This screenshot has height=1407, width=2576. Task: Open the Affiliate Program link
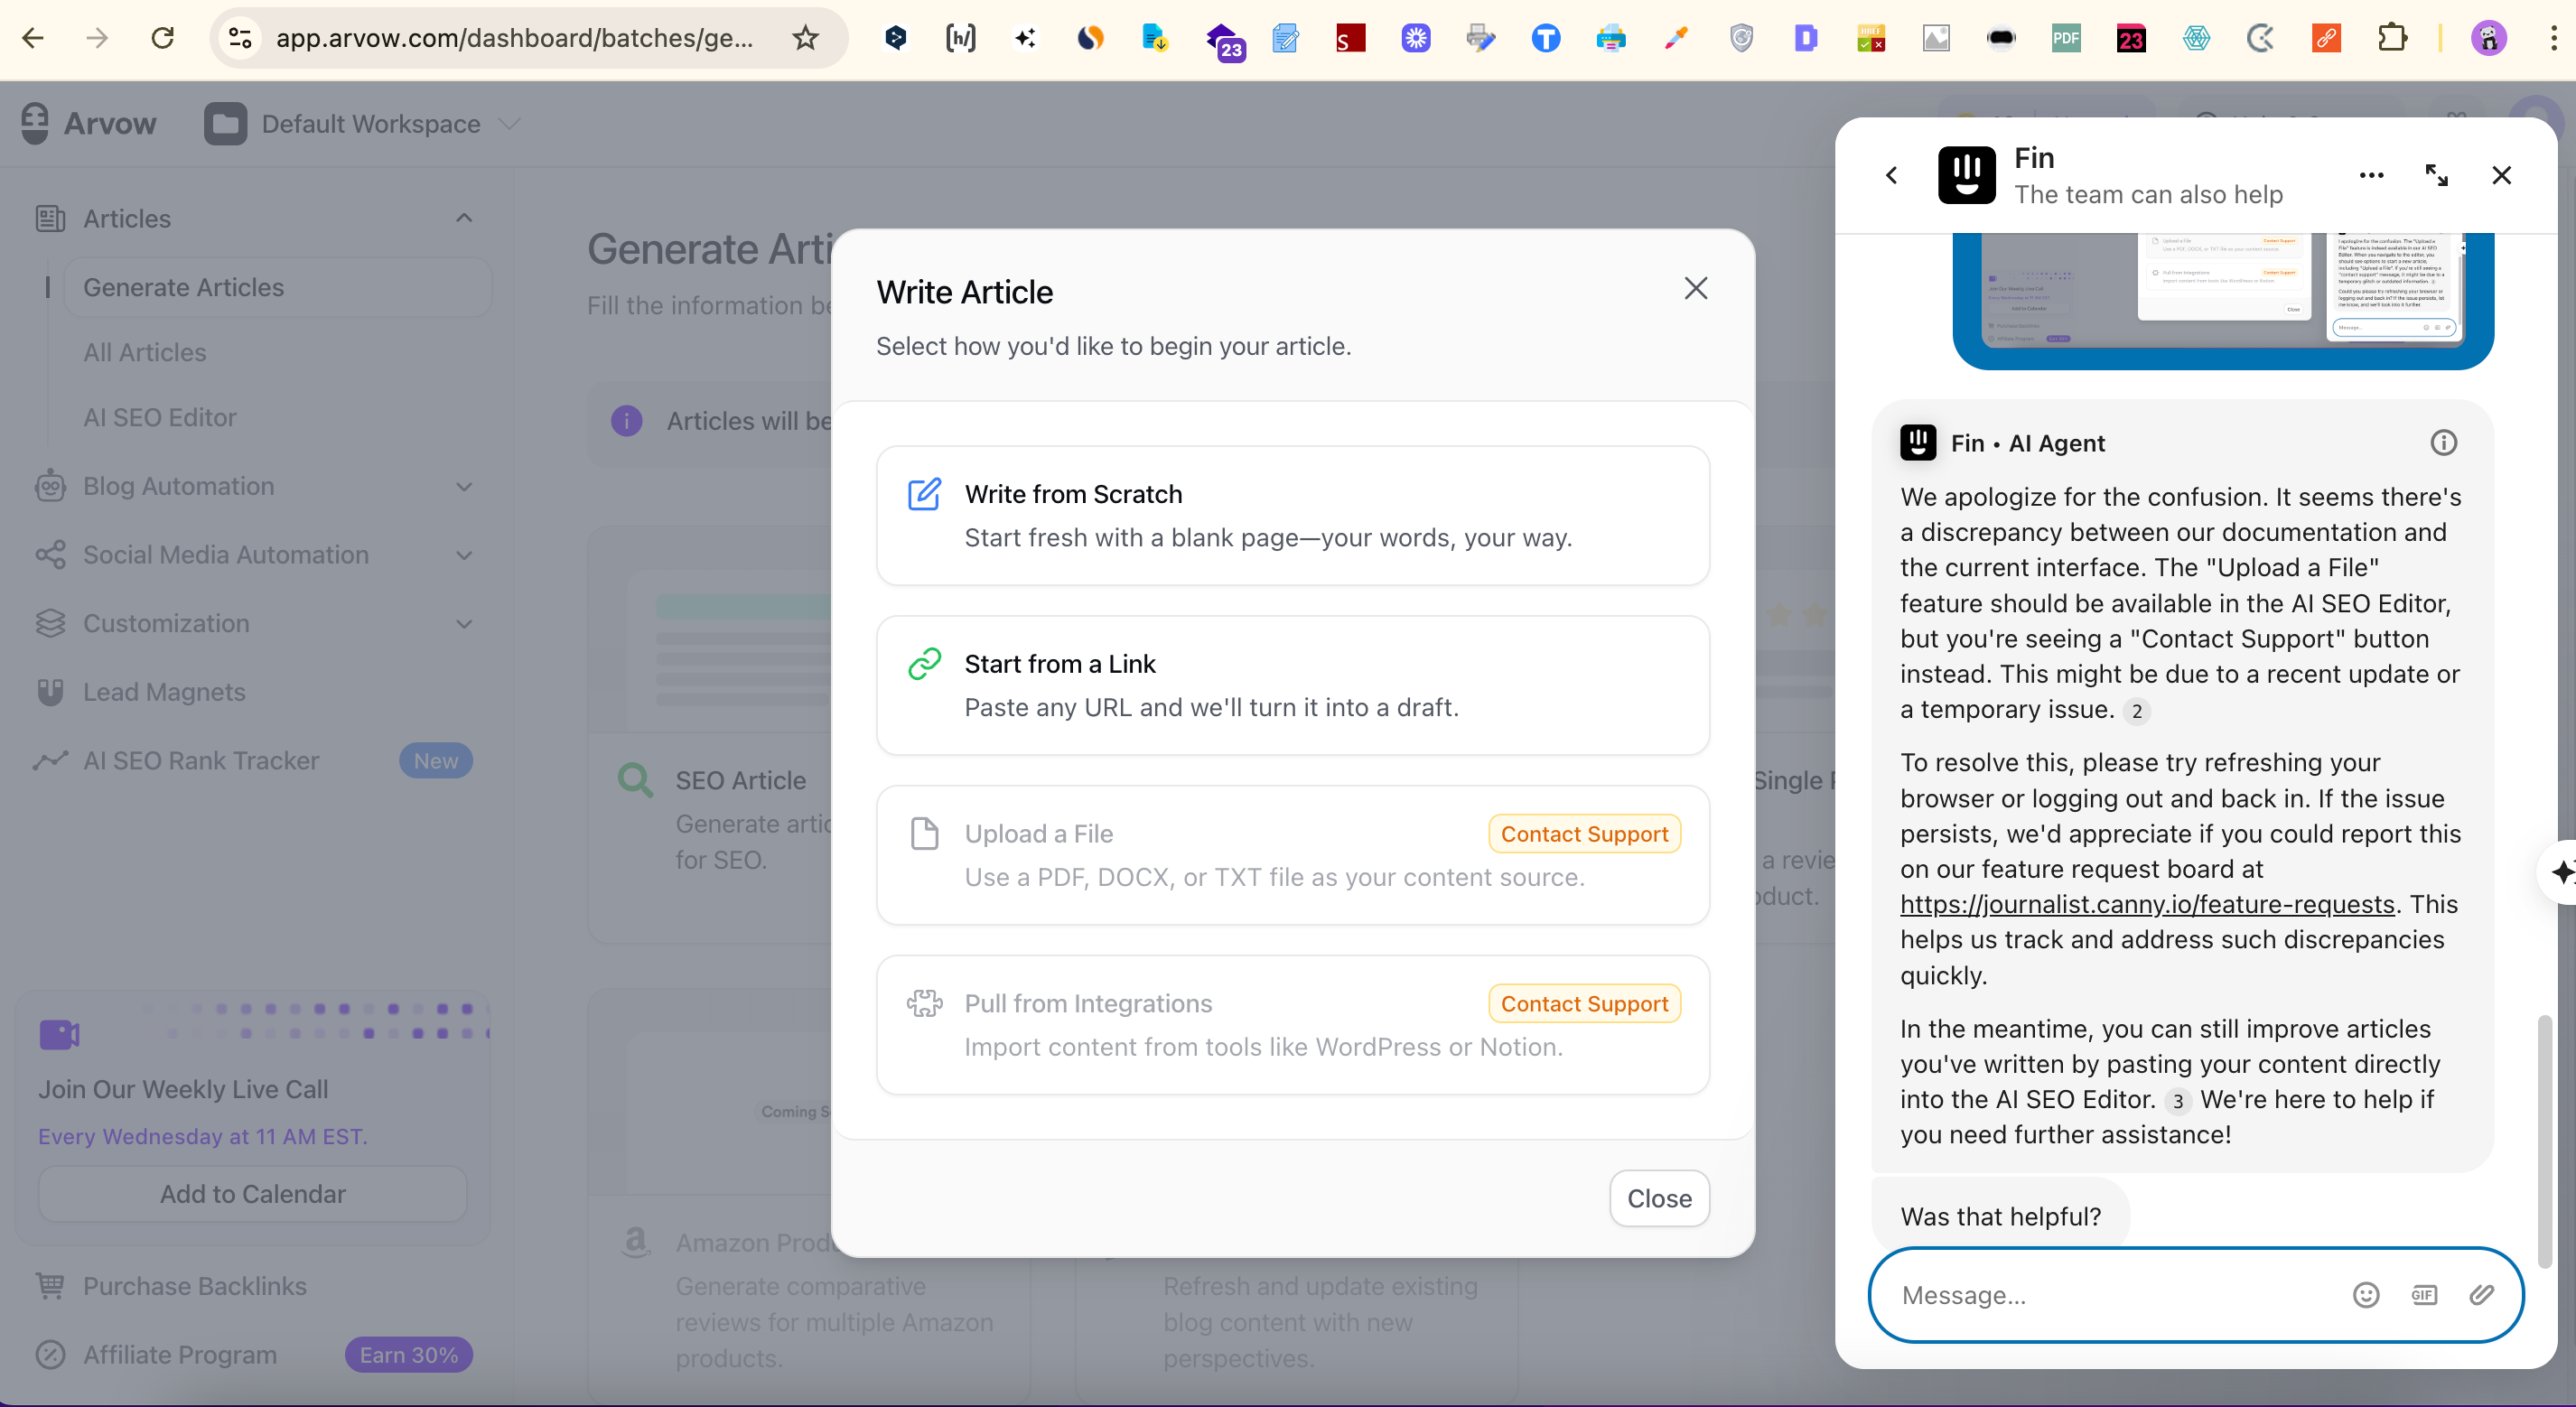tap(180, 1355)
